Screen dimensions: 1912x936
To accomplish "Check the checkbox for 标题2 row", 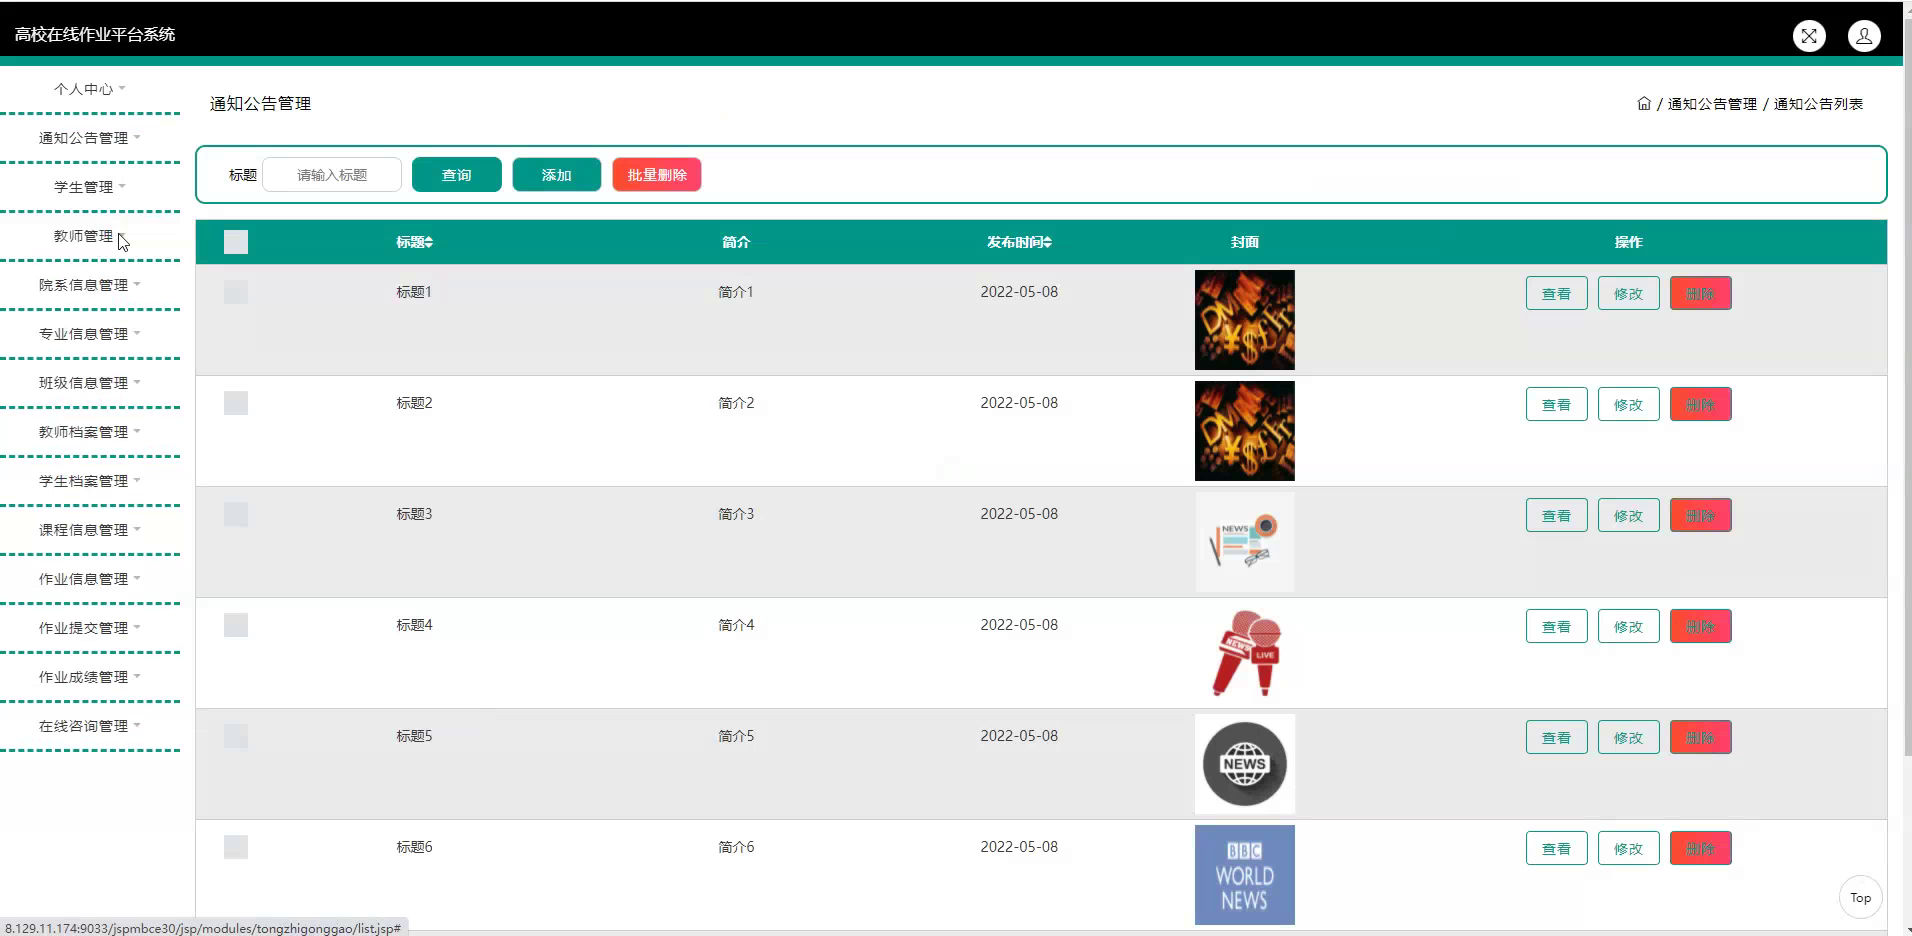I will (236, 403).
